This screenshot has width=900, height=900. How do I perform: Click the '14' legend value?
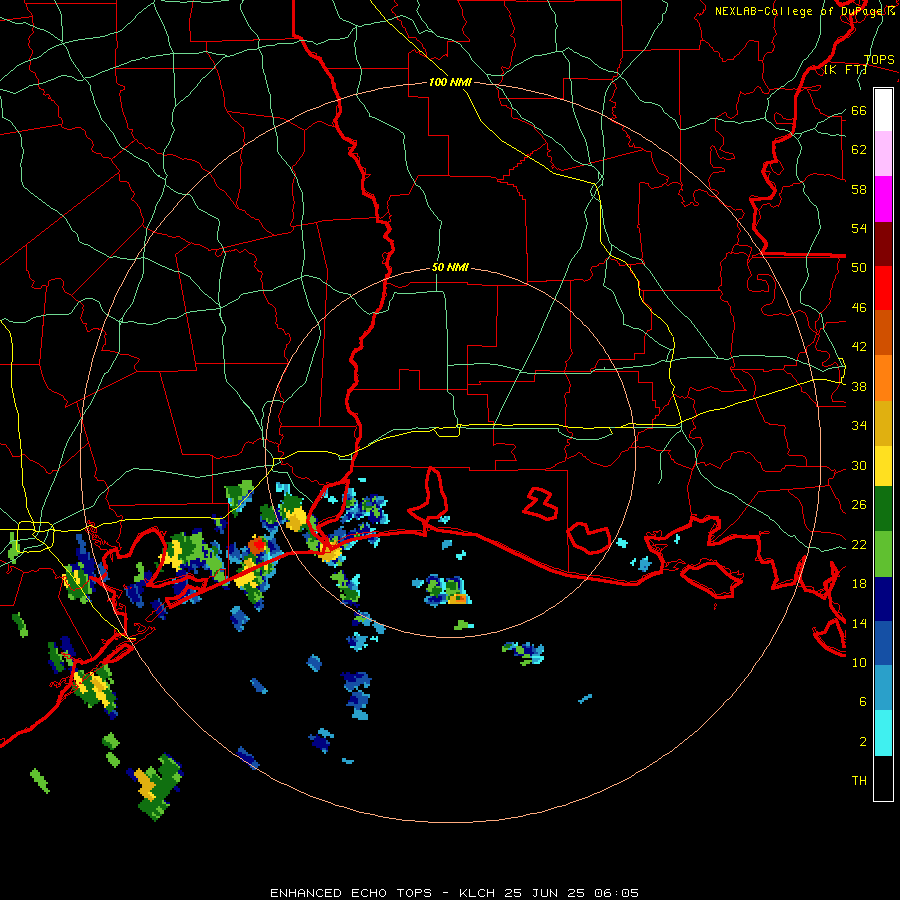point(859,623)
